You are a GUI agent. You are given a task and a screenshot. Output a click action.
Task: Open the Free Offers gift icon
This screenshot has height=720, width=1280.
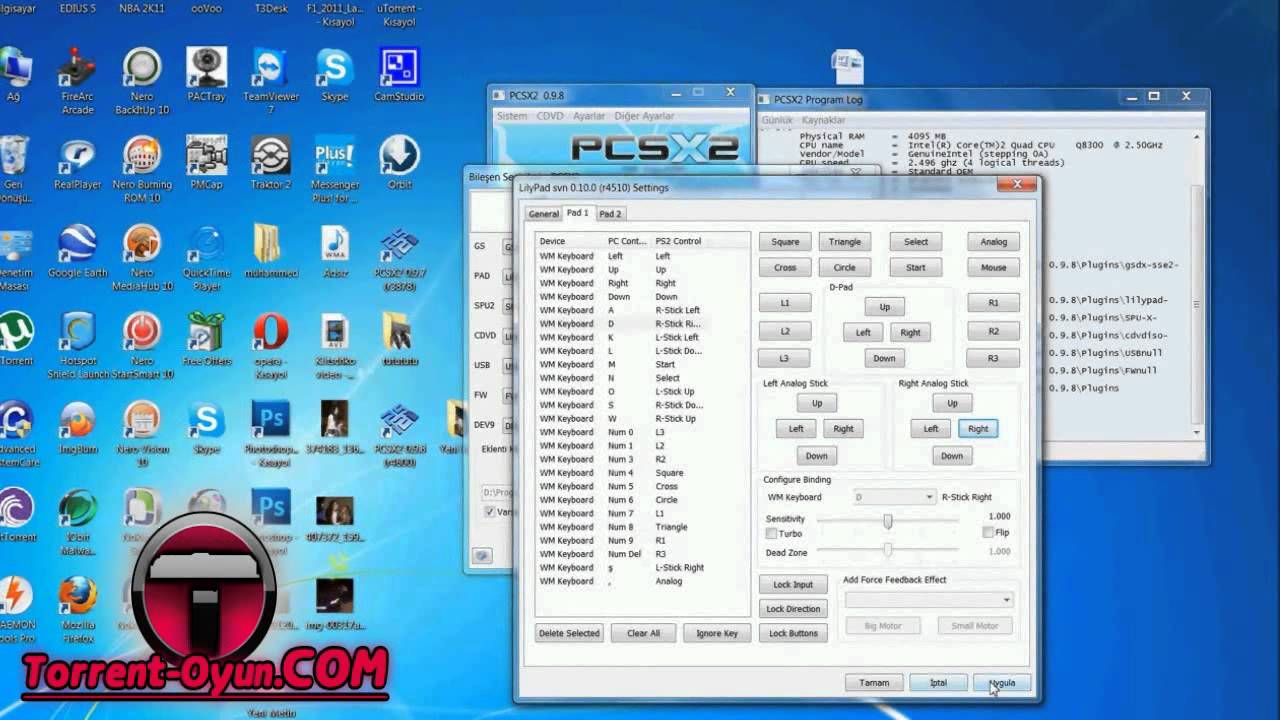point(206,339)
